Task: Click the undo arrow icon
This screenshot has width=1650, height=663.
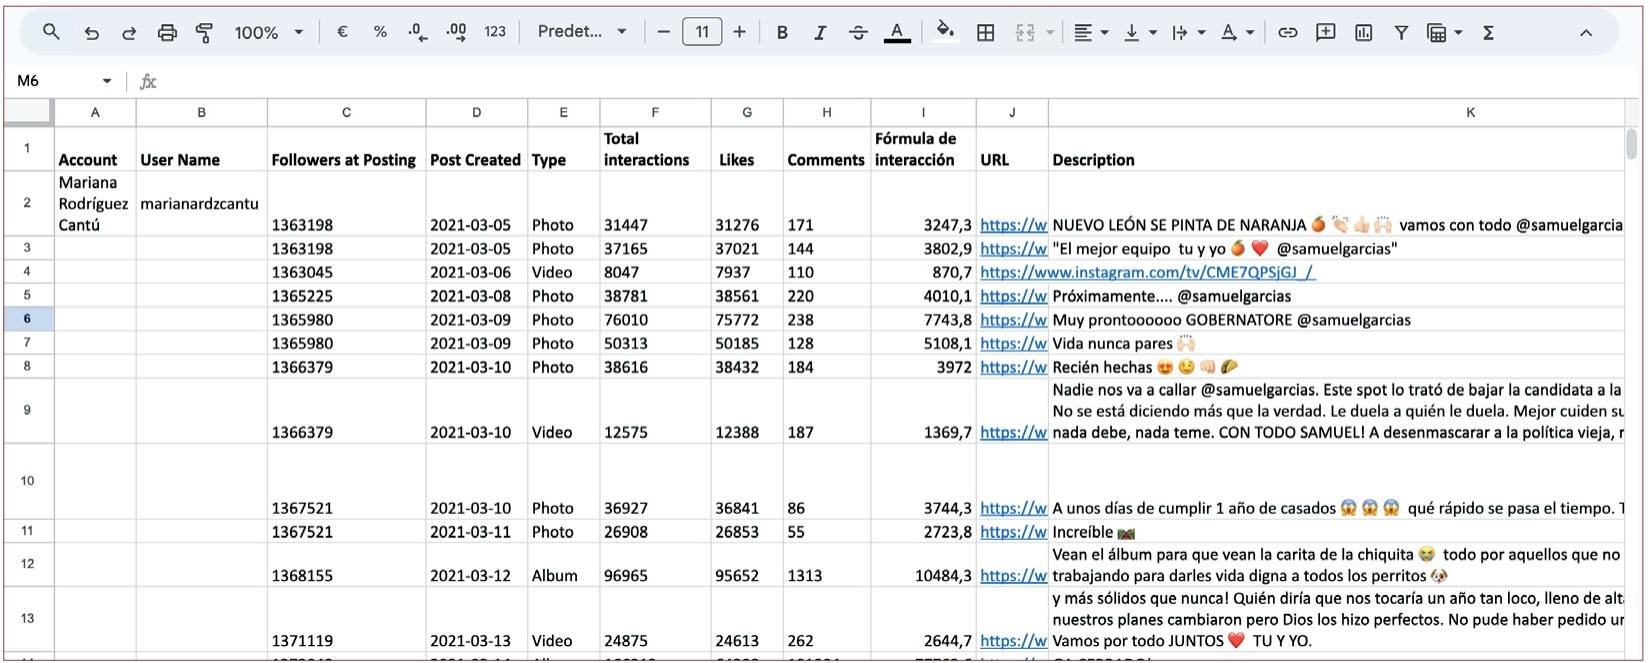Action: pyautogui.click(x=92, y=32)
